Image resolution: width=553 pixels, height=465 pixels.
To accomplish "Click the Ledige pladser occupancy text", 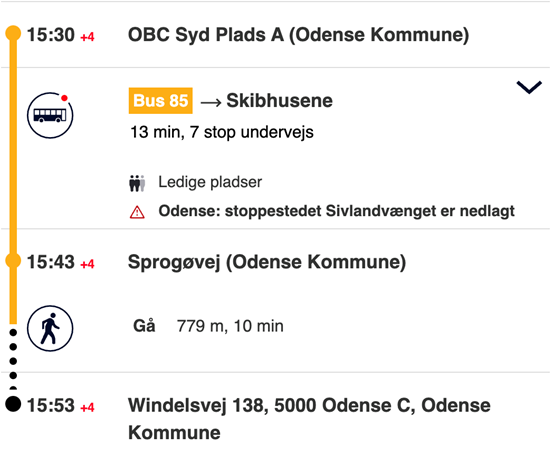I will click(210, 182).
